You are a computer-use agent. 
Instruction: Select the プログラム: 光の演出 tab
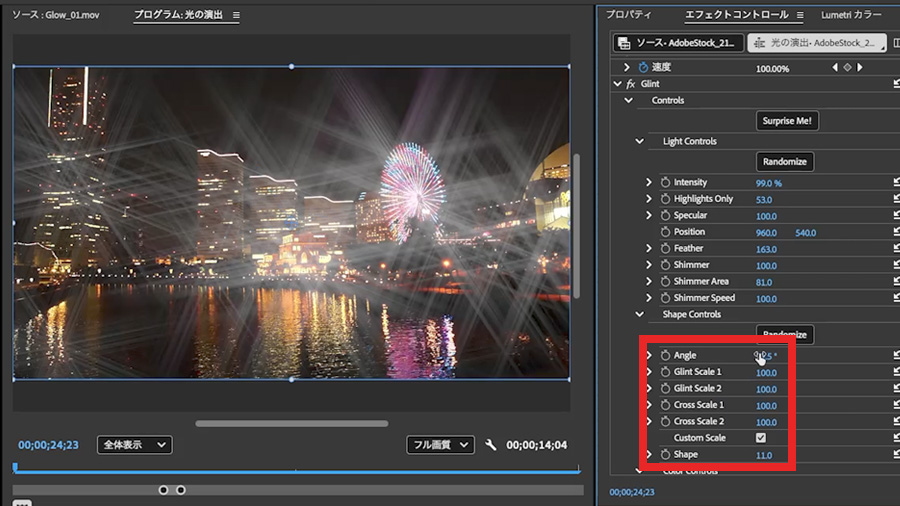[x=179, y=15]
